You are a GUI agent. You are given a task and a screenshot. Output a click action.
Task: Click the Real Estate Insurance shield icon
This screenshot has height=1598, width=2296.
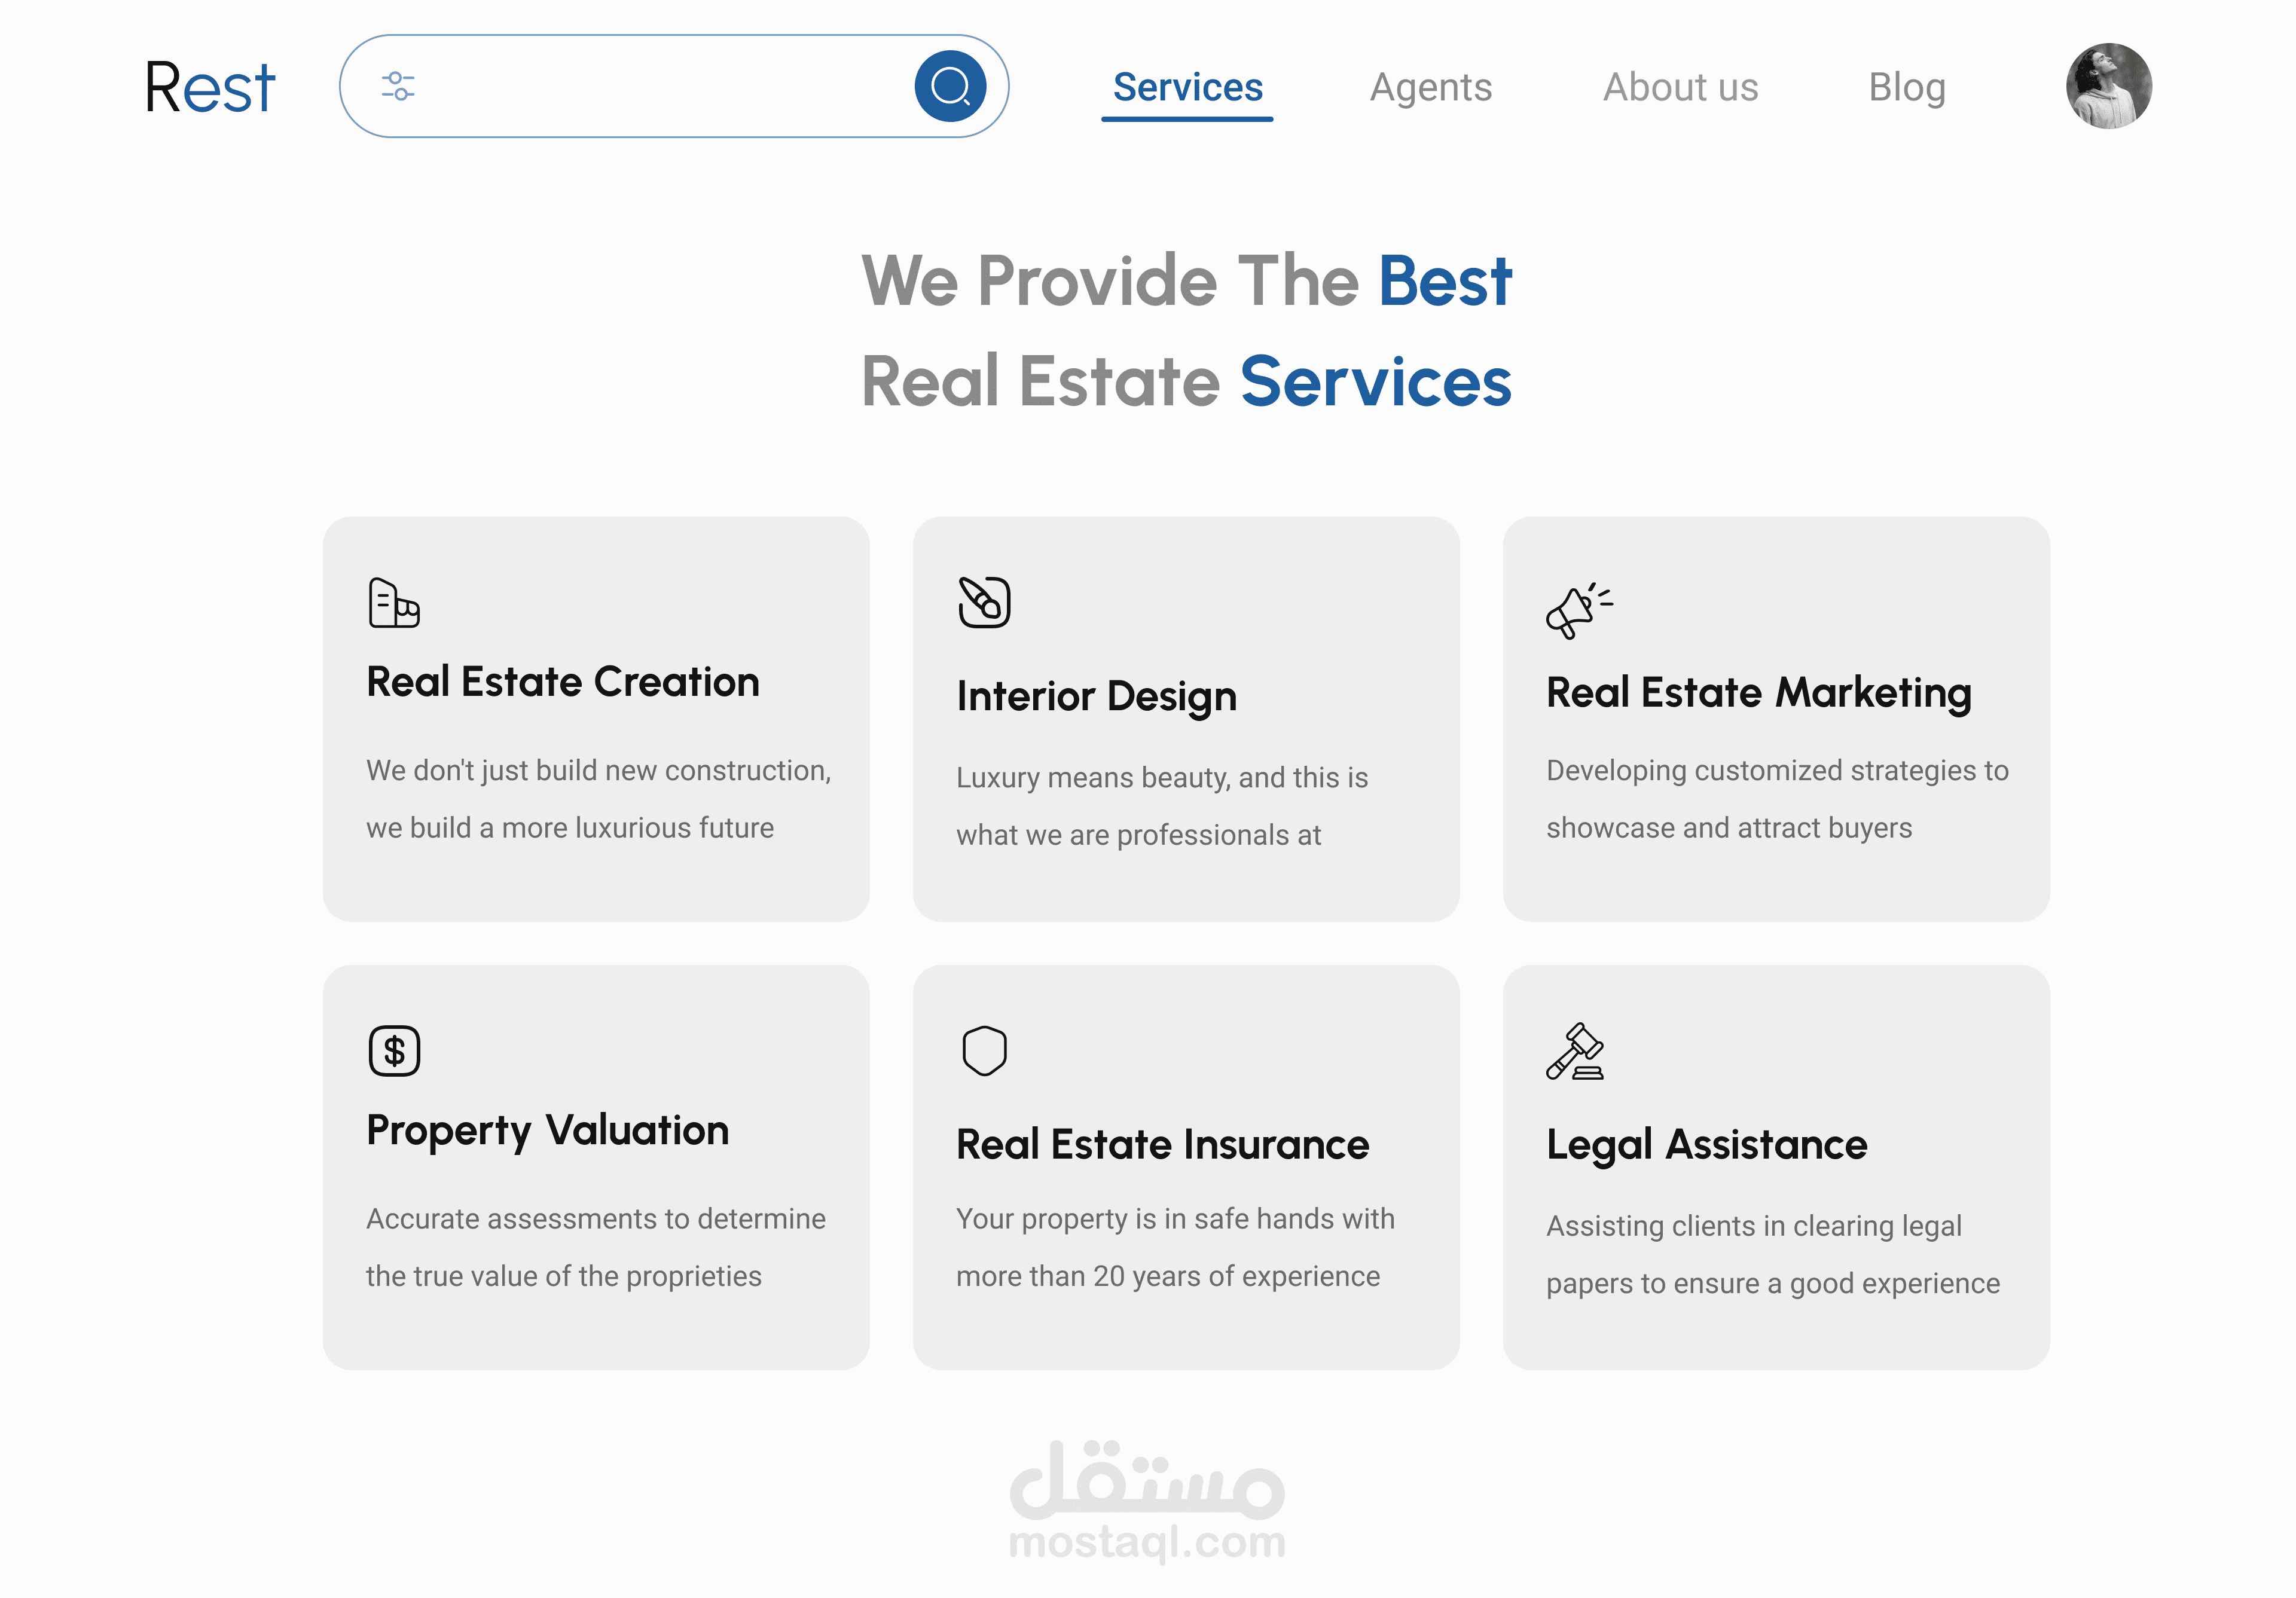pyautogui.click(x=984, y=1051)
